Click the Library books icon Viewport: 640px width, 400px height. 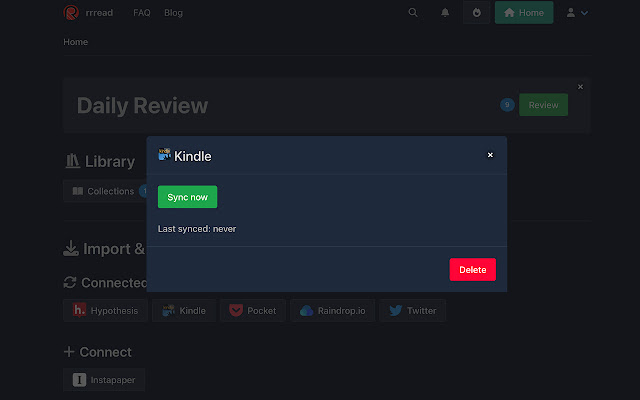[x=73, y=161]
